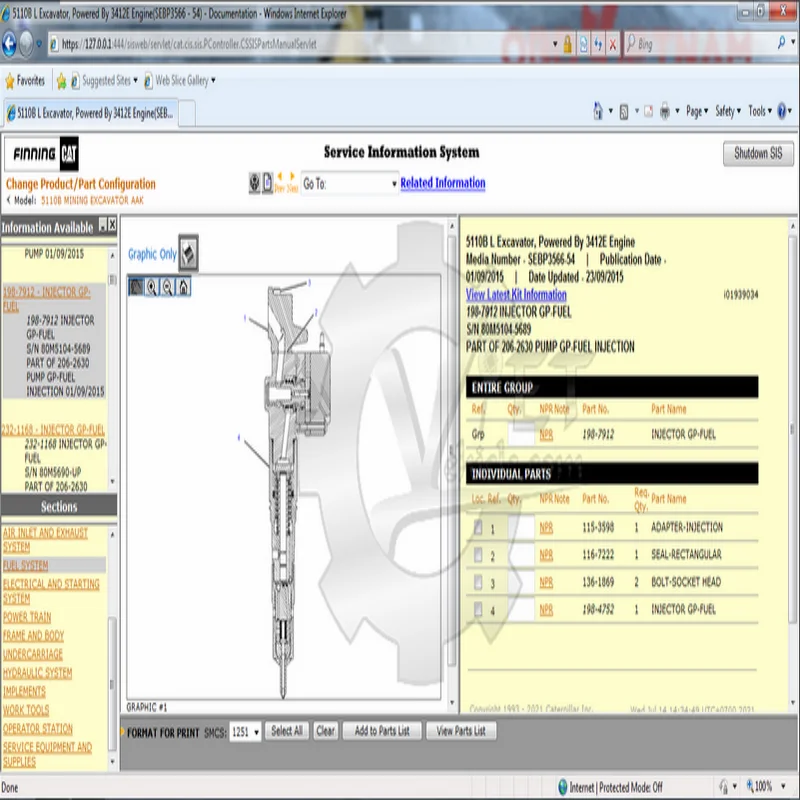800x800 pixels.
Task: Open the HYDRAULIC SYSTEM section
Action: tap(37, 673)
